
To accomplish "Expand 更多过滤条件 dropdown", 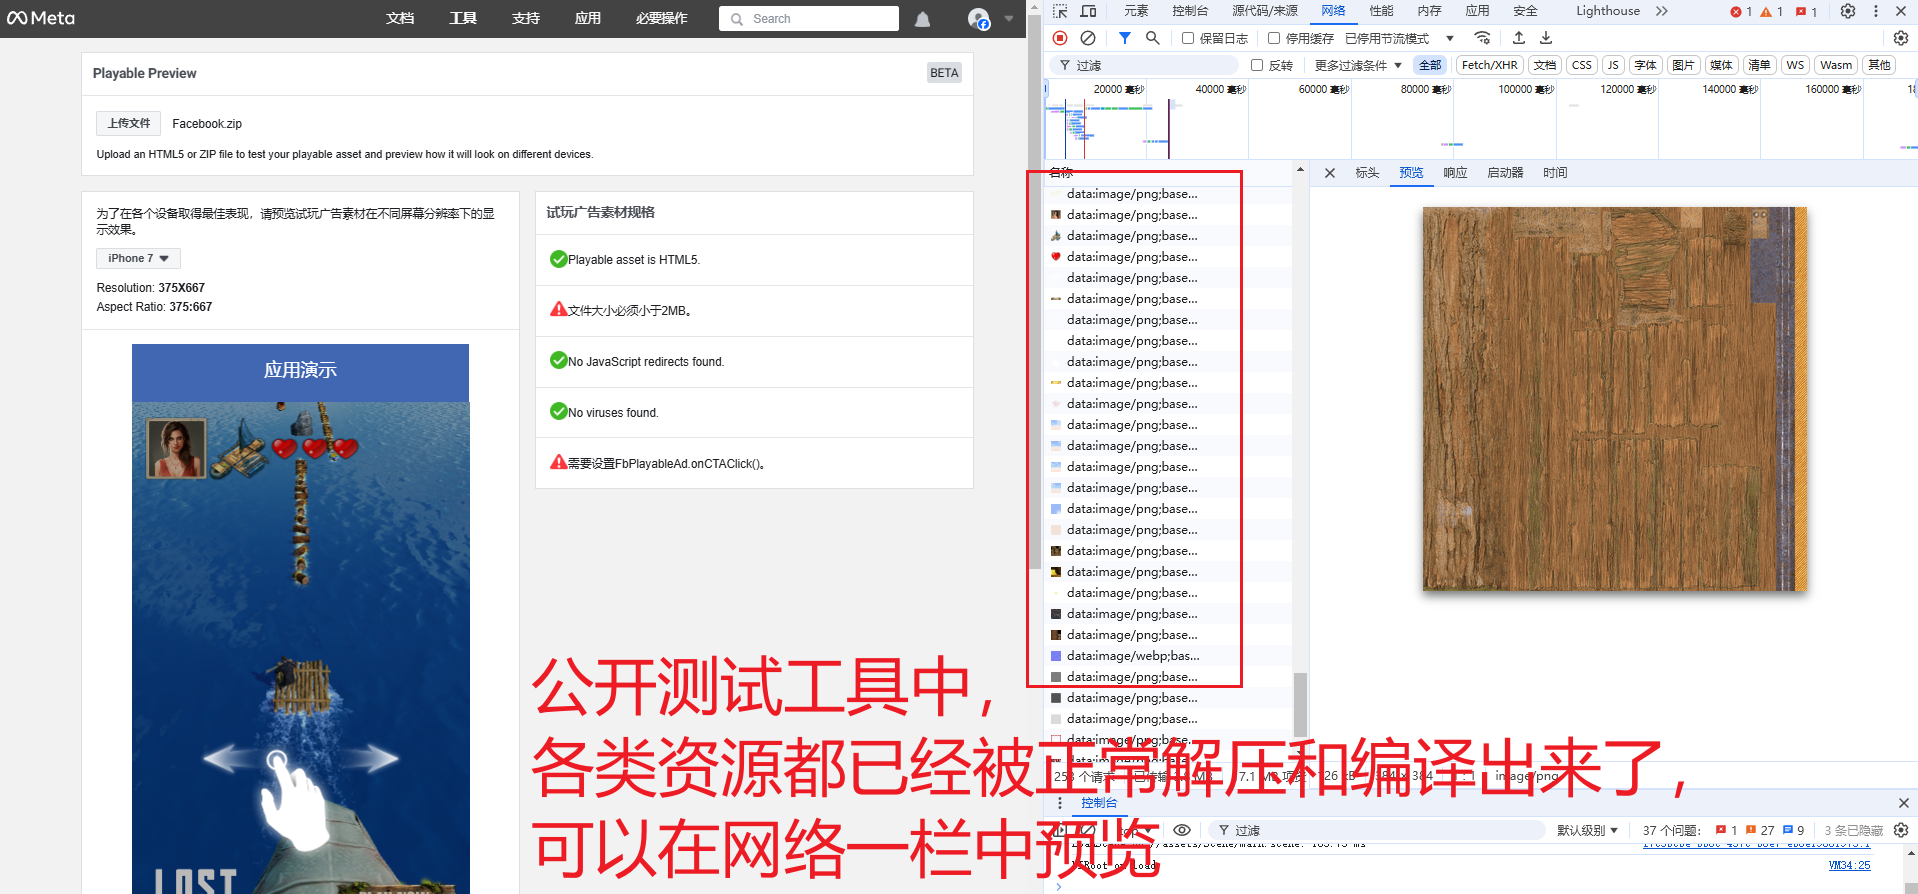I will (x=1358, y=65).
